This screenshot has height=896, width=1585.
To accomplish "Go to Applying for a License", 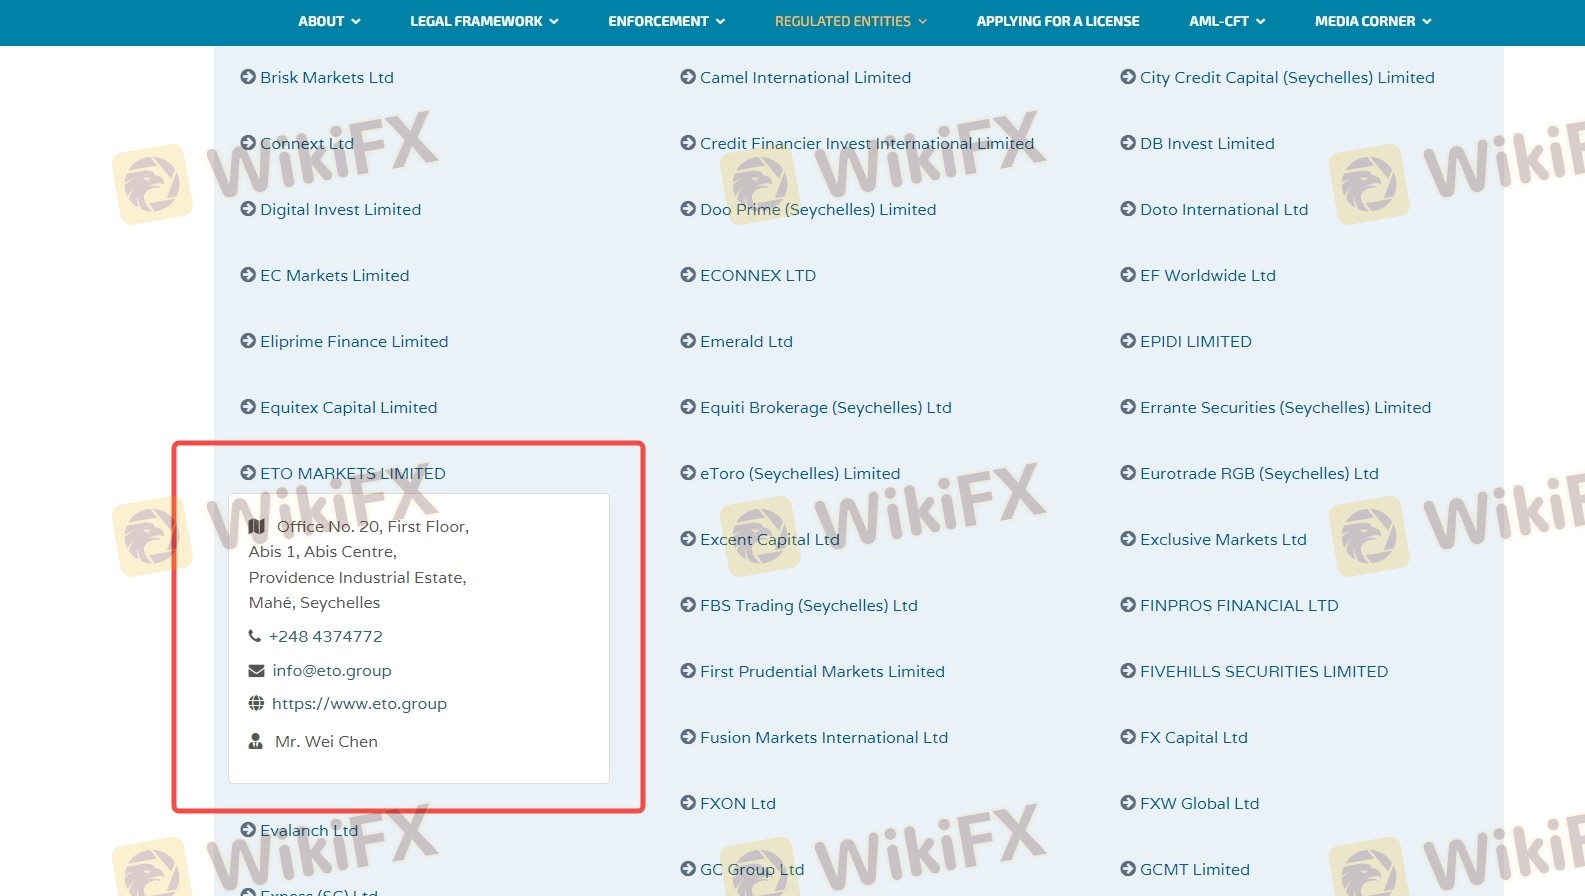I will click(x=1057, y=21).
